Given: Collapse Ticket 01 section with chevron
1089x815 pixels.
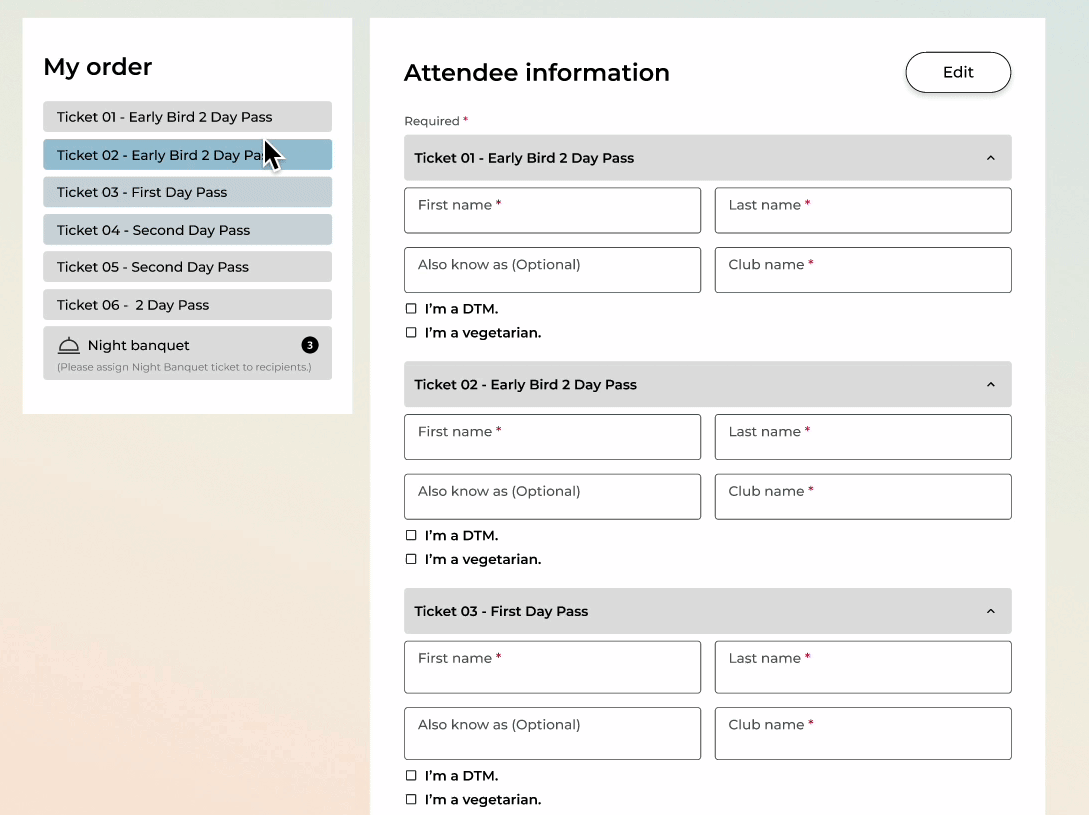Looking at the screenshot, I should 990,158.
